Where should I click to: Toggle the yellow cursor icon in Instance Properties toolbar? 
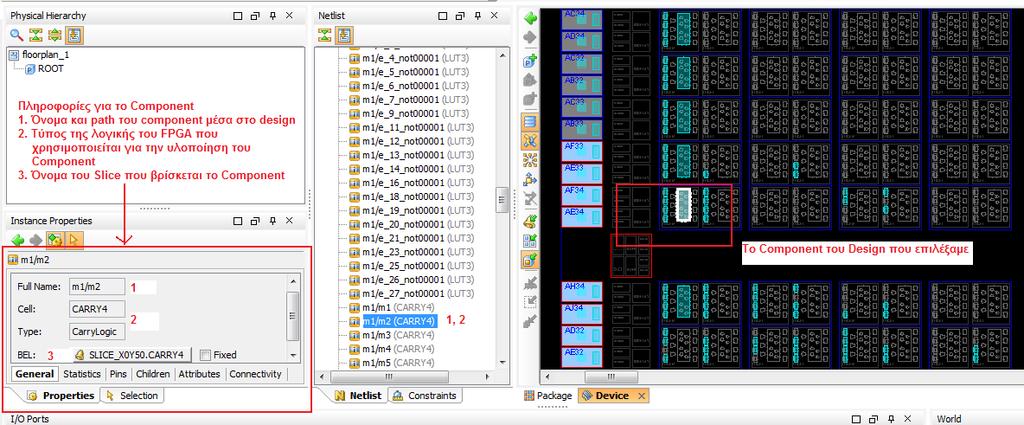click(74, 240)
